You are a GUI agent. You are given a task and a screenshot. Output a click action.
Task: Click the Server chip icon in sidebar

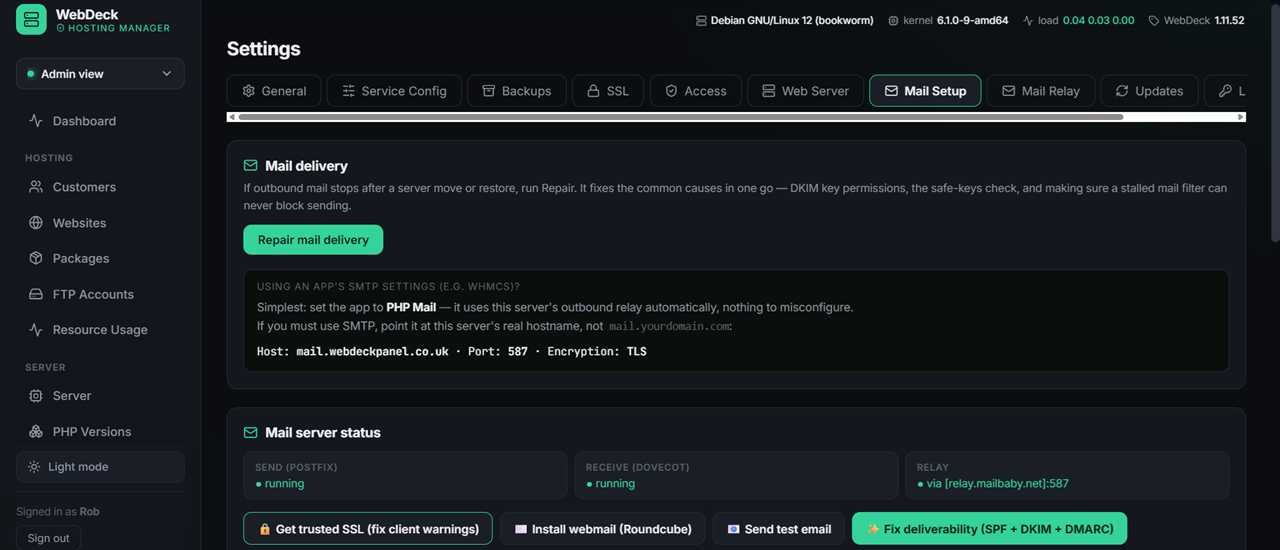(x=36, y=396)
